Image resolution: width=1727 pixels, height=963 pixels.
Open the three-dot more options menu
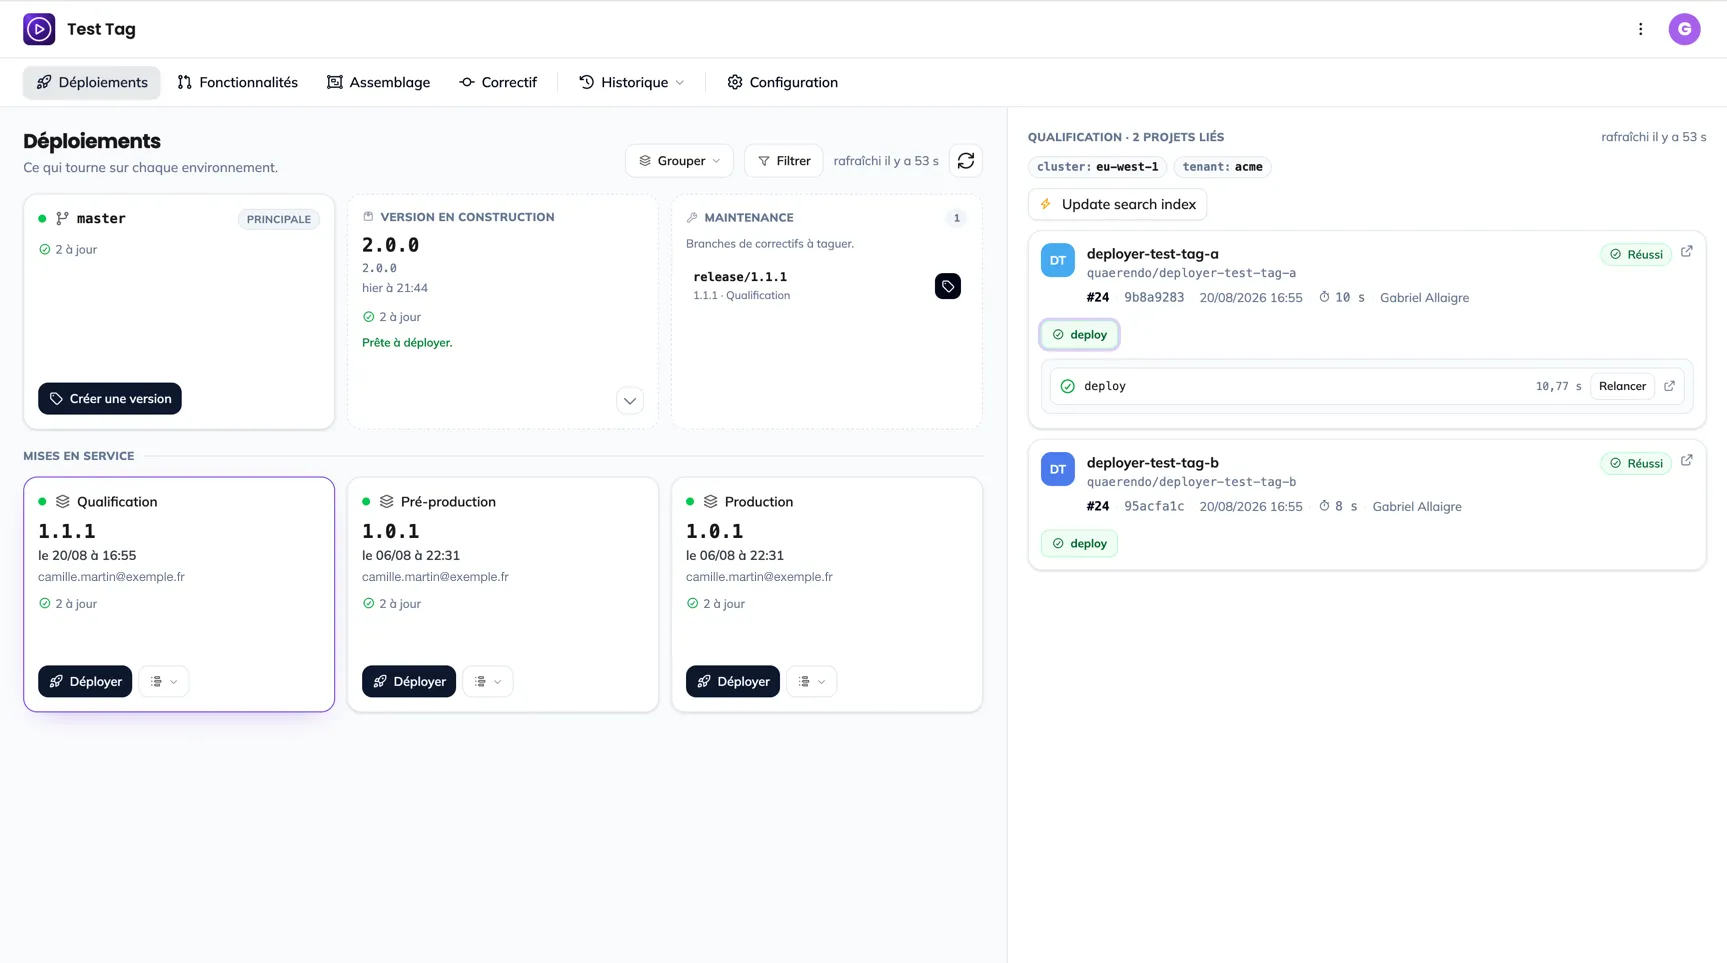pyautogui.click(x=1640, y=29)
